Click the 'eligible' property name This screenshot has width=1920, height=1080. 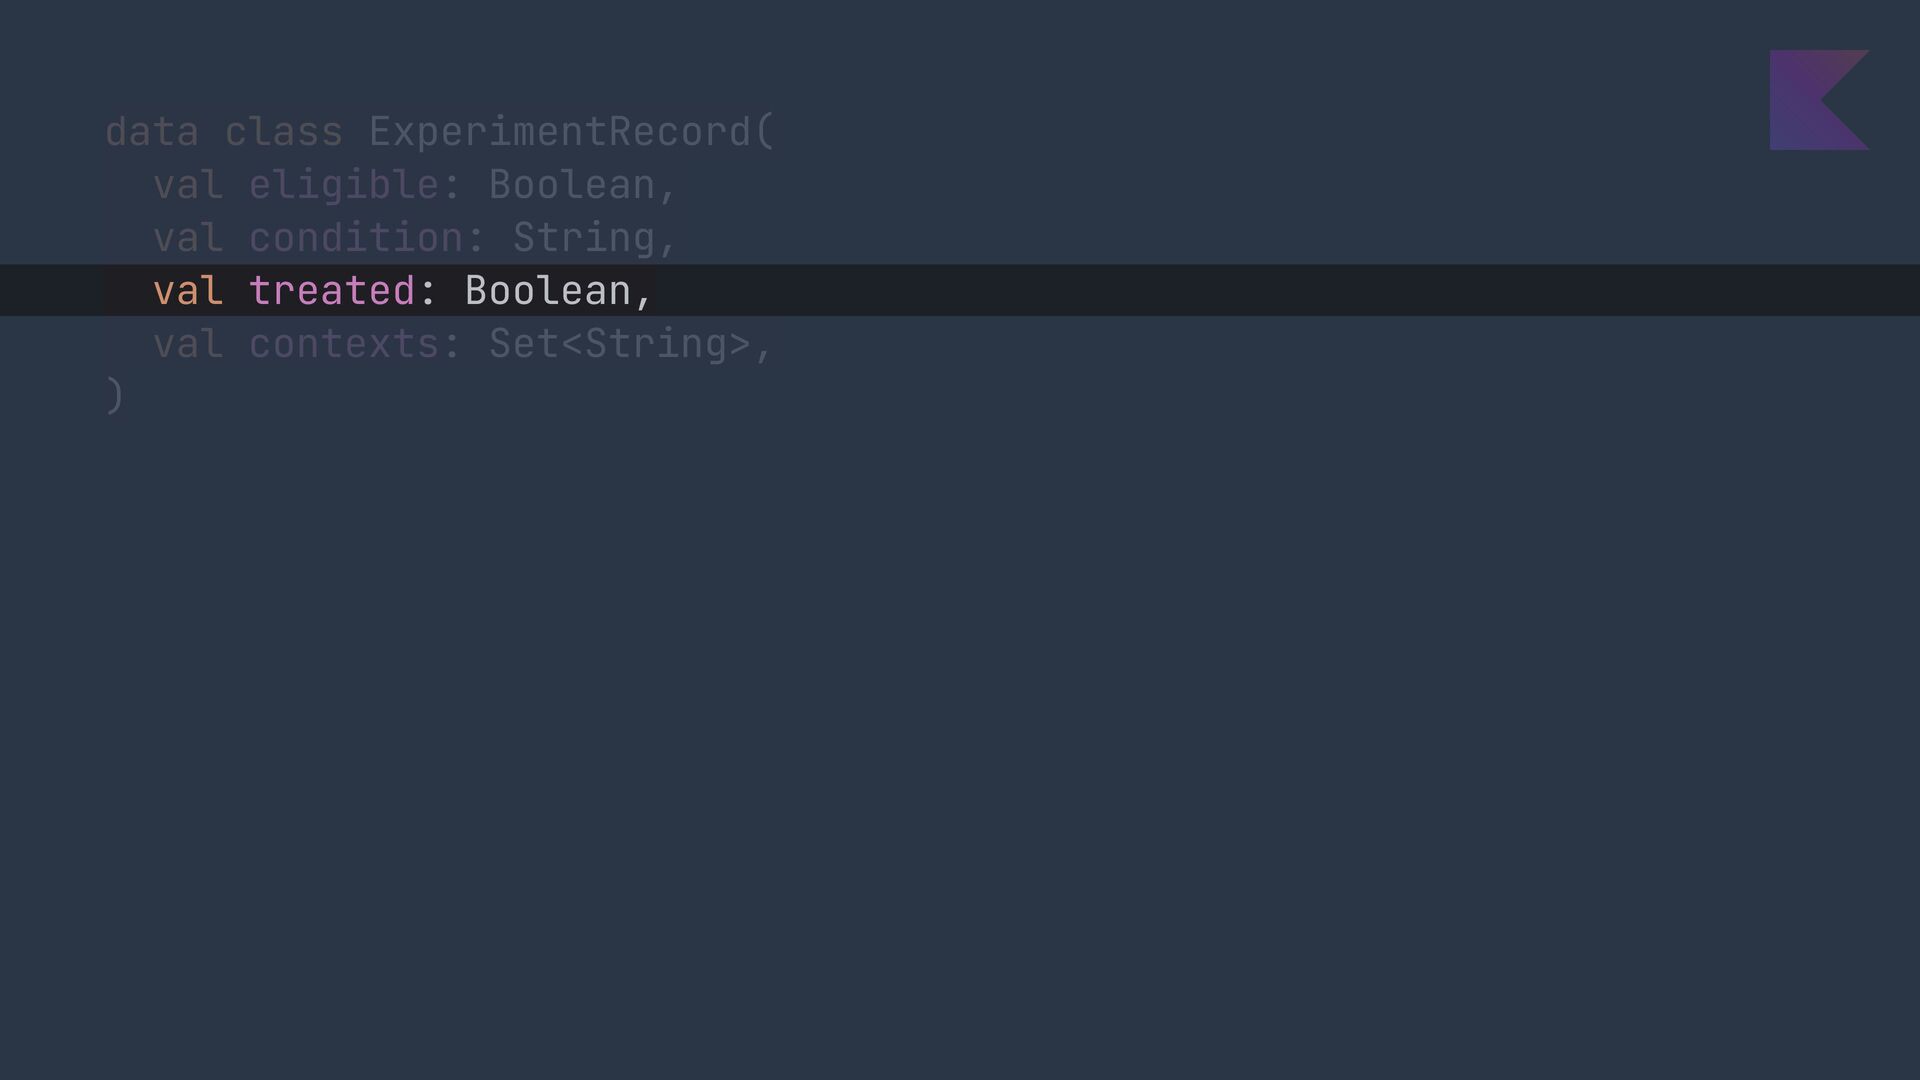(344, 185)
